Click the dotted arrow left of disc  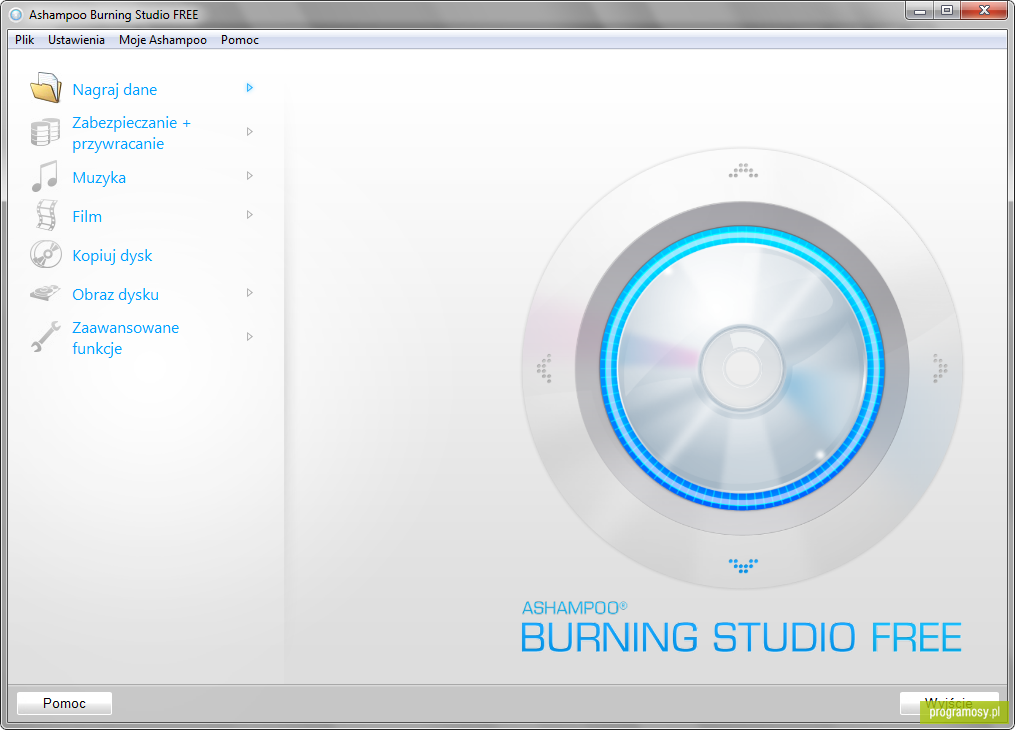(544, 368)
